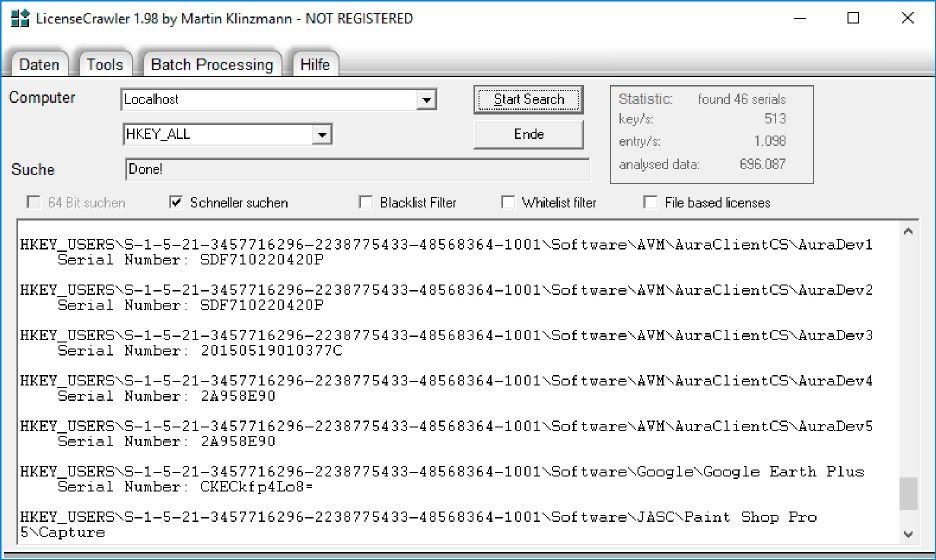Minimize the LicenseCrawler window
This screenshot has height=560, width=936.
click(800, 19)
